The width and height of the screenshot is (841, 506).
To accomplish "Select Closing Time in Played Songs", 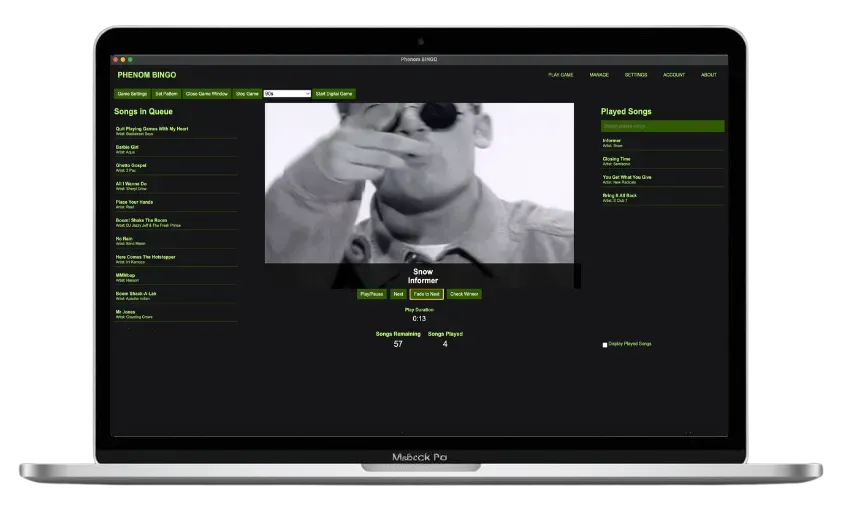I will 617,158.
